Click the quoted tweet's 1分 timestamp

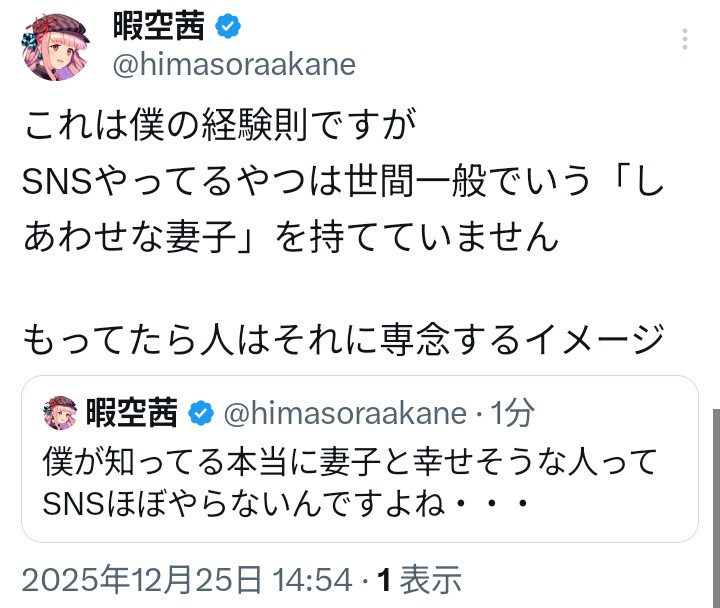click(513, 412)
